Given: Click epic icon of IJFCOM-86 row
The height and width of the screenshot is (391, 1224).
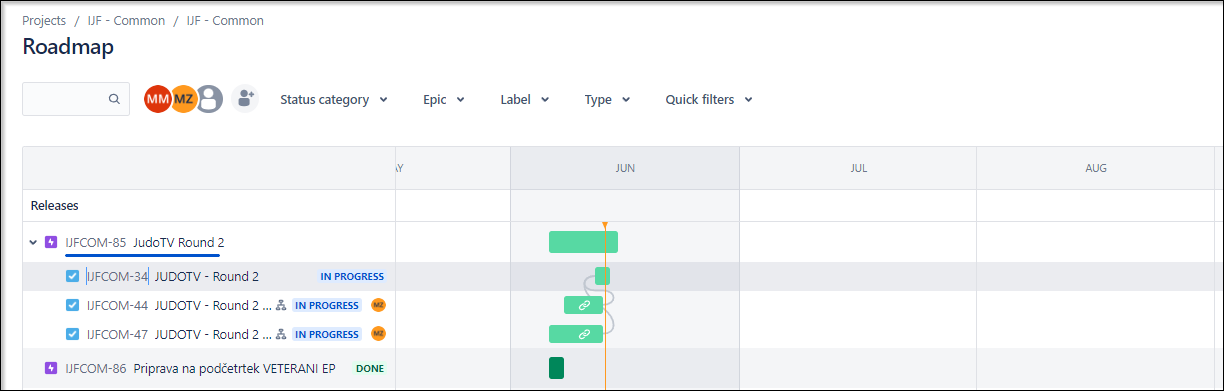Looking at the screenshot, I should pos(51,368).
